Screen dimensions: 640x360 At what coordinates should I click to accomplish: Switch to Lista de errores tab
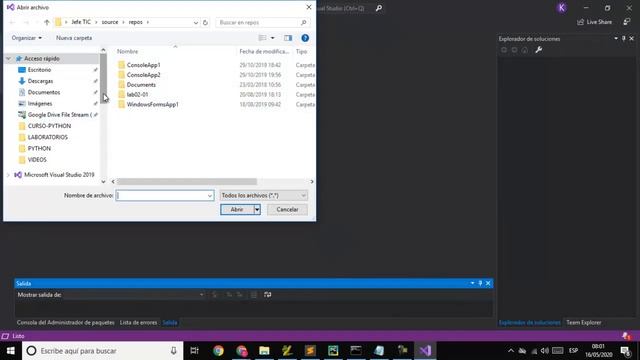(x=138, y=322)
